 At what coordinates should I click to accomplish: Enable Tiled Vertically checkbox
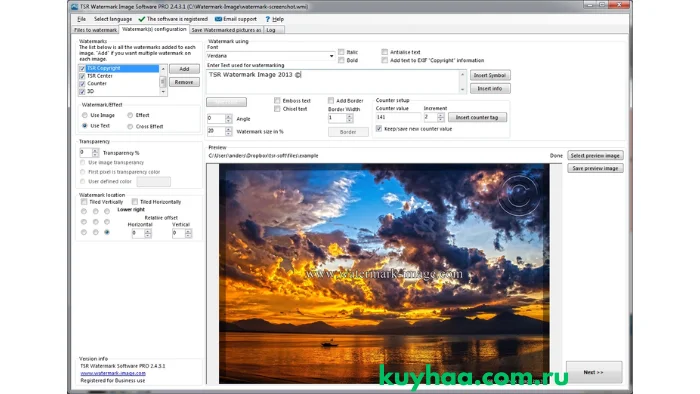coord(84,202)
